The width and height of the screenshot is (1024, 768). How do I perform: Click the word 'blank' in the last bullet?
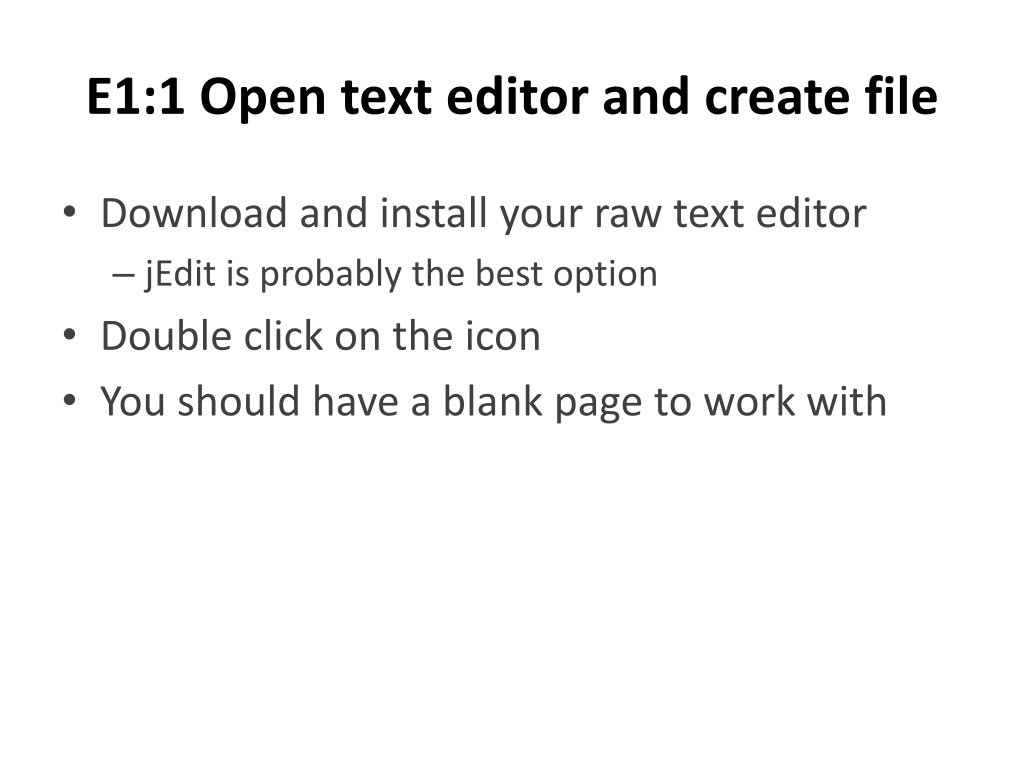pyautogui.click(x=493, y=400)
